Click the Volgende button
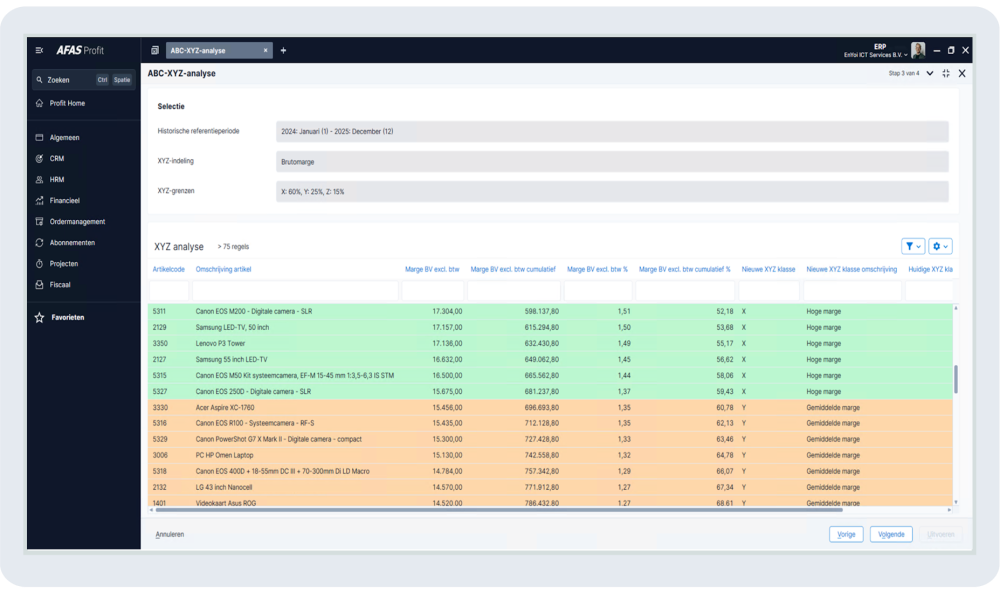The width and height of the screenshot is (1000, 593). pos(891,534)
